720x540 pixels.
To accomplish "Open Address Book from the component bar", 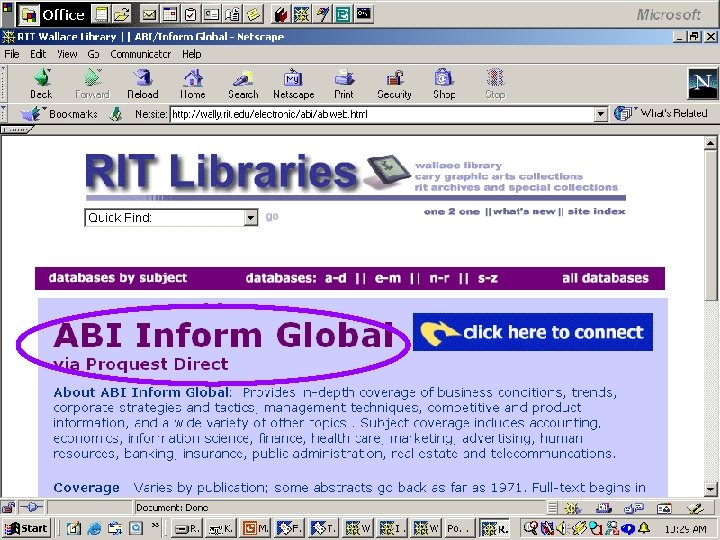I will (664, 508).
